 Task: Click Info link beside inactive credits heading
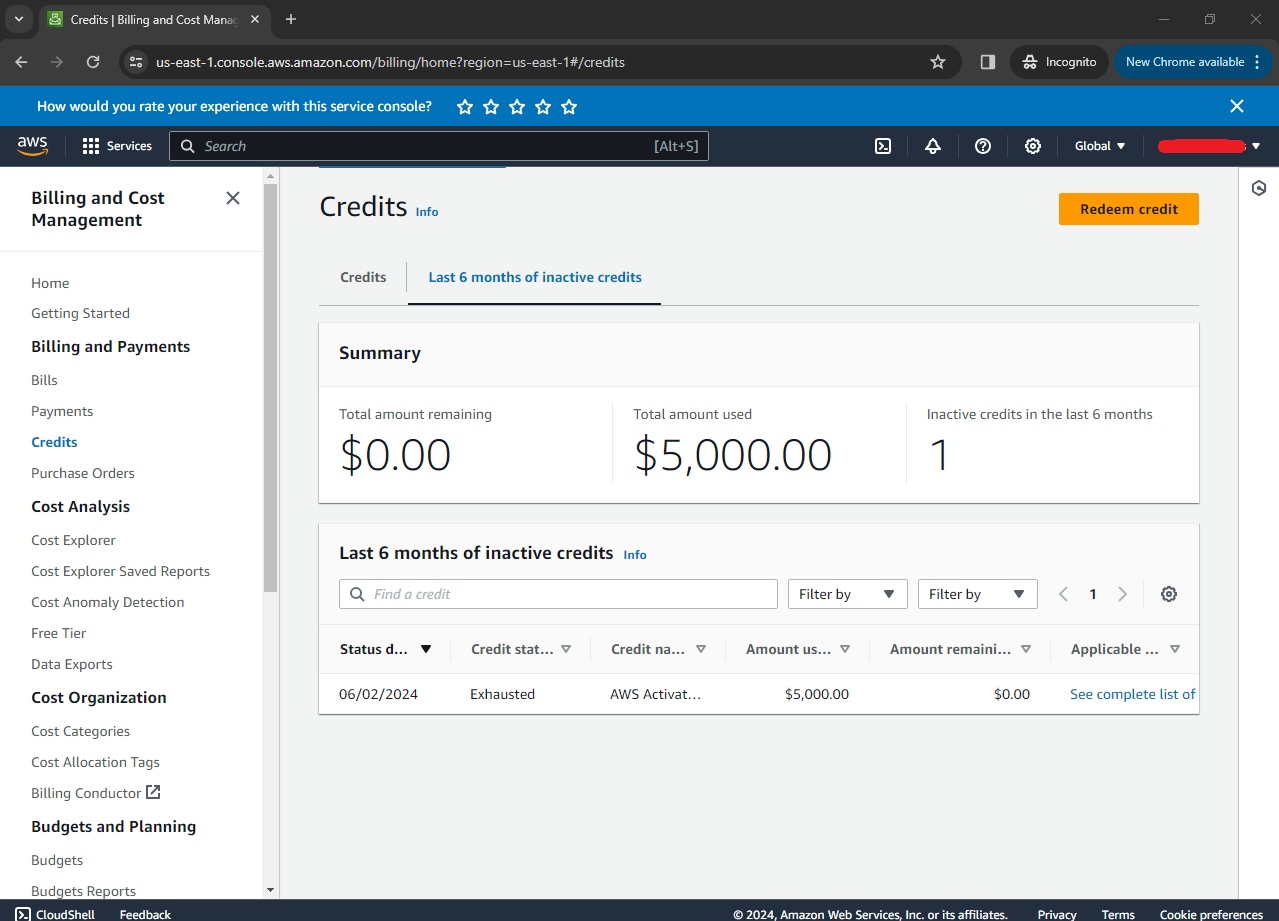(635, 554)
